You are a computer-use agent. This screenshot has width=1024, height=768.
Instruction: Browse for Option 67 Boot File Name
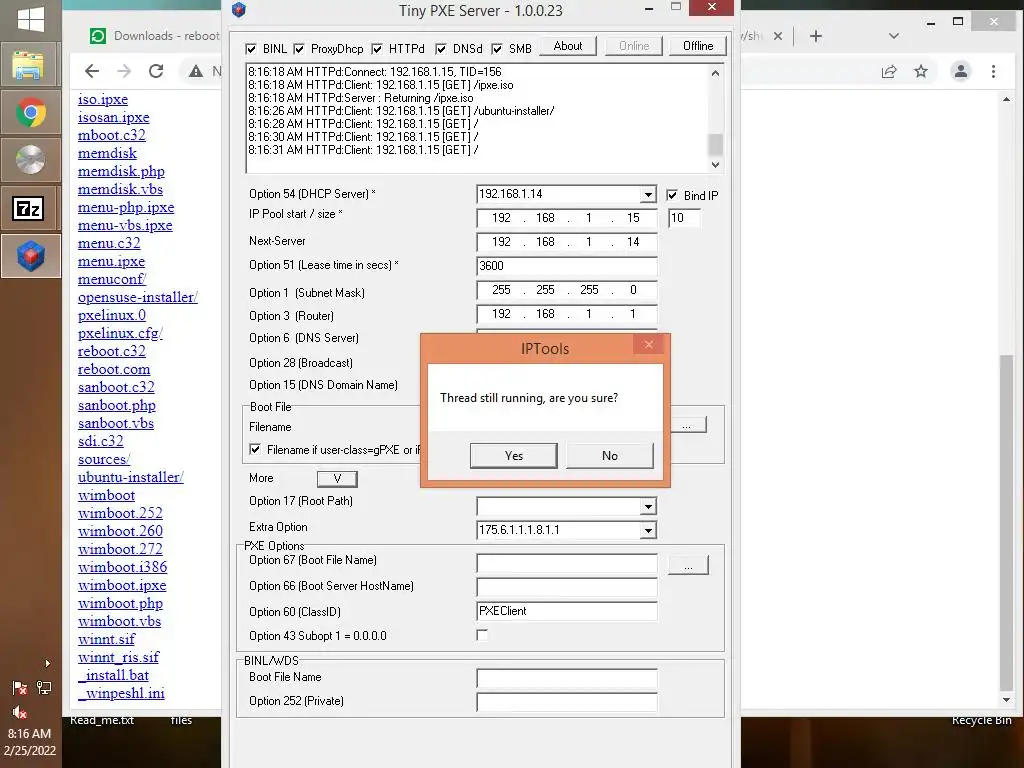688,566
